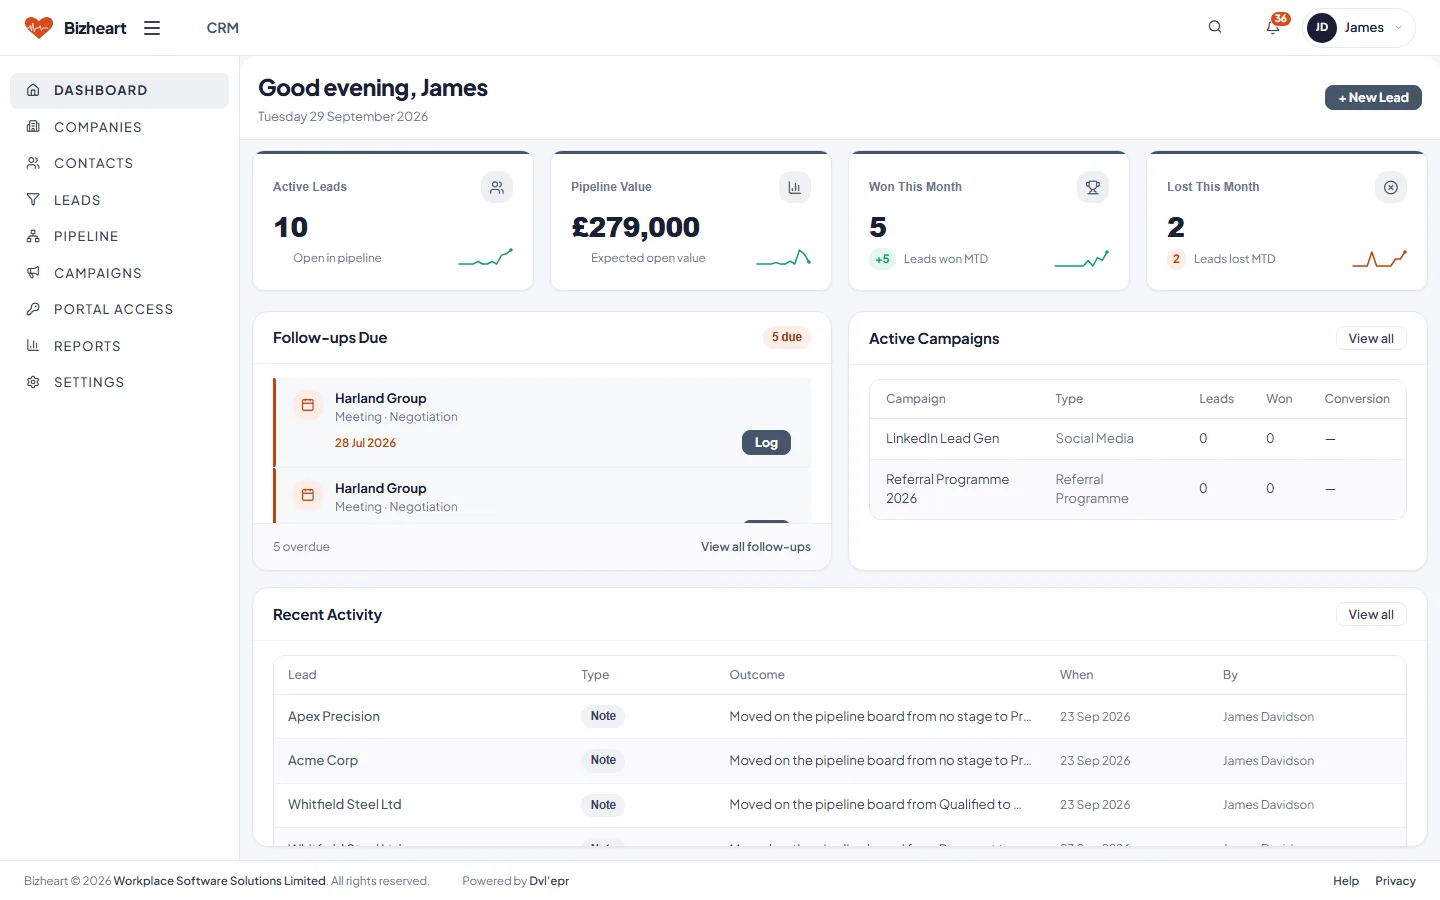Click the Campaigns megaphone icon in sidebar
Screen dimensions: 1440x900
(33, 273)
